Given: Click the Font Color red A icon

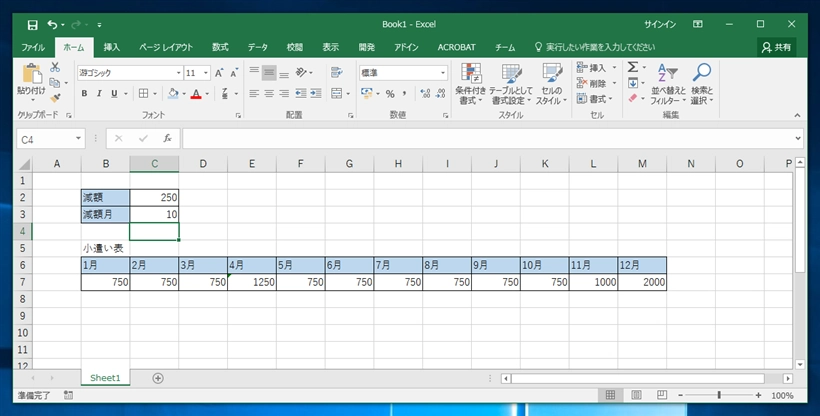Looking at the screenshot, I should (196, 94).
